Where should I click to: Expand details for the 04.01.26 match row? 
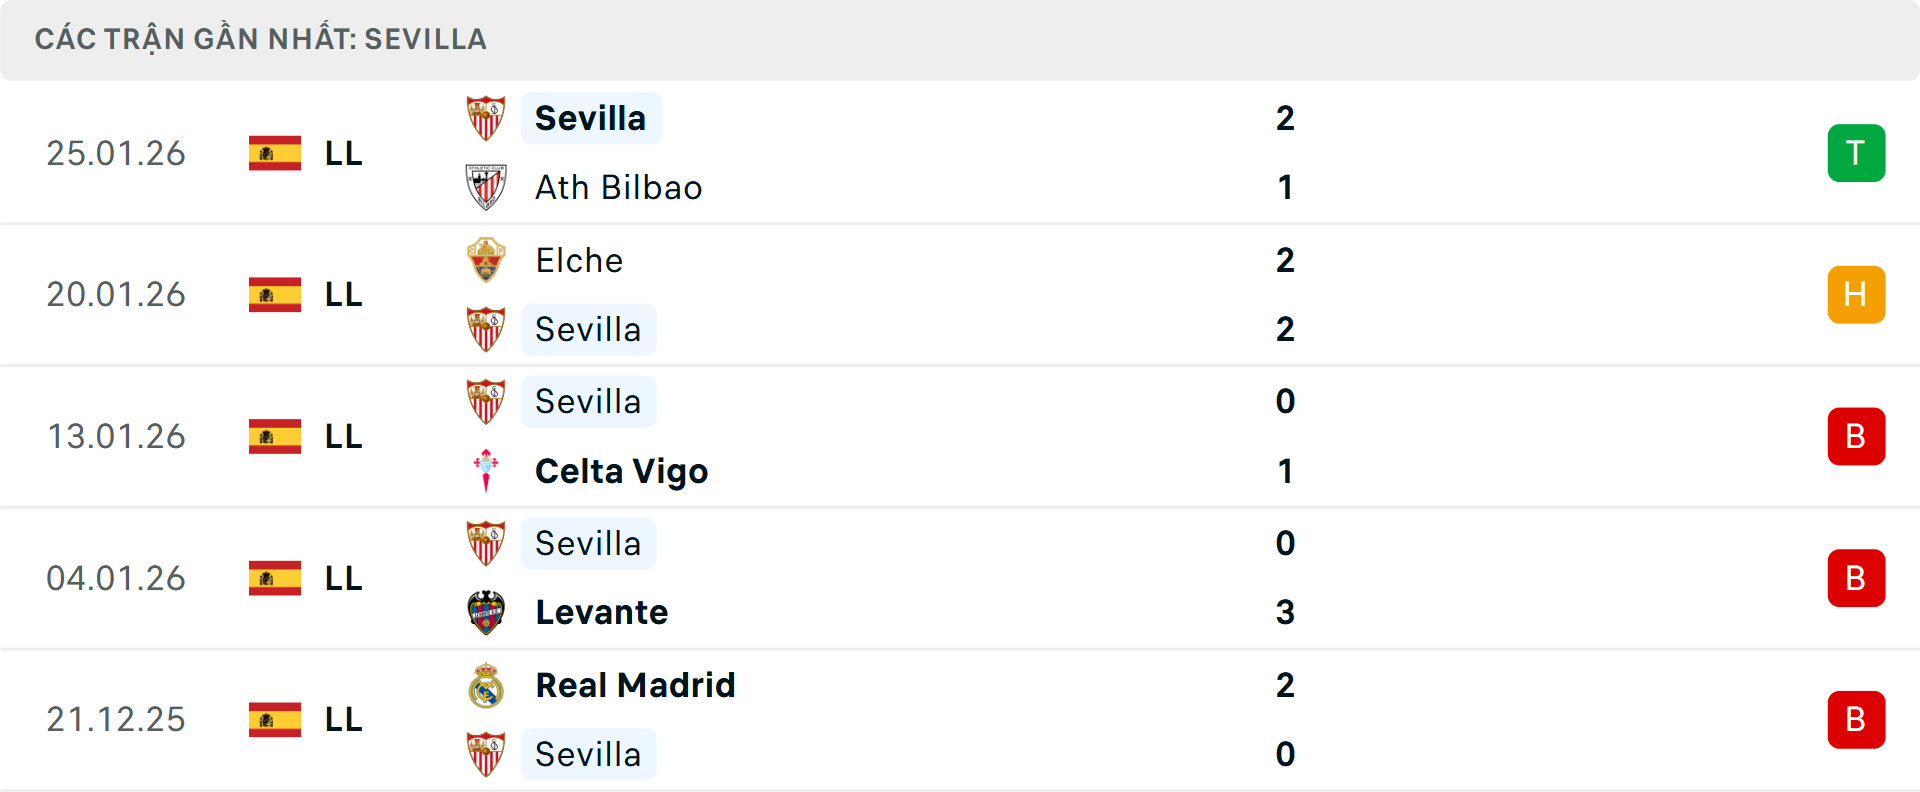coord(960,577)
